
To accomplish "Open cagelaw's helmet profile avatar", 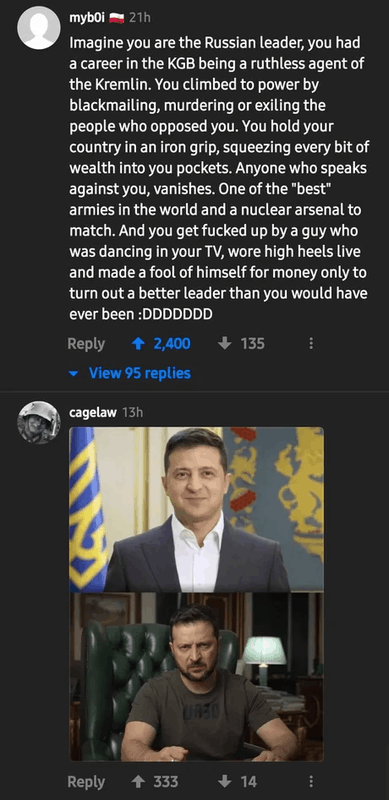I will coord(39,422).
